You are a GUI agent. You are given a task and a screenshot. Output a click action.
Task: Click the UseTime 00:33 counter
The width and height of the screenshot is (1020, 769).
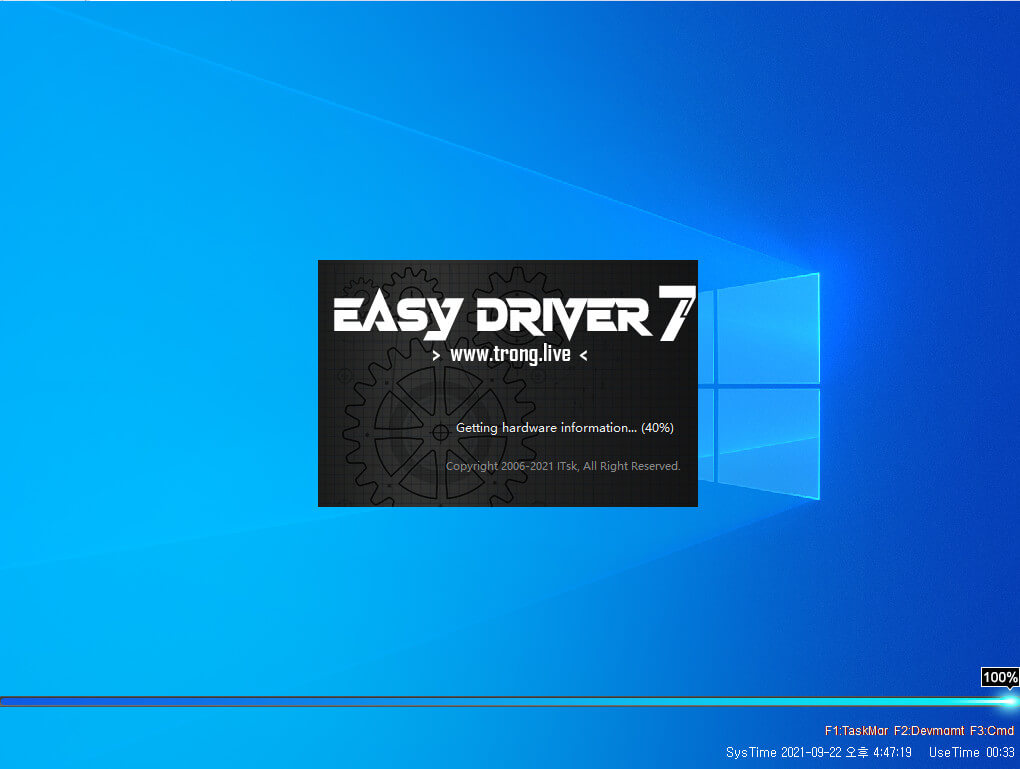[972, 752]
